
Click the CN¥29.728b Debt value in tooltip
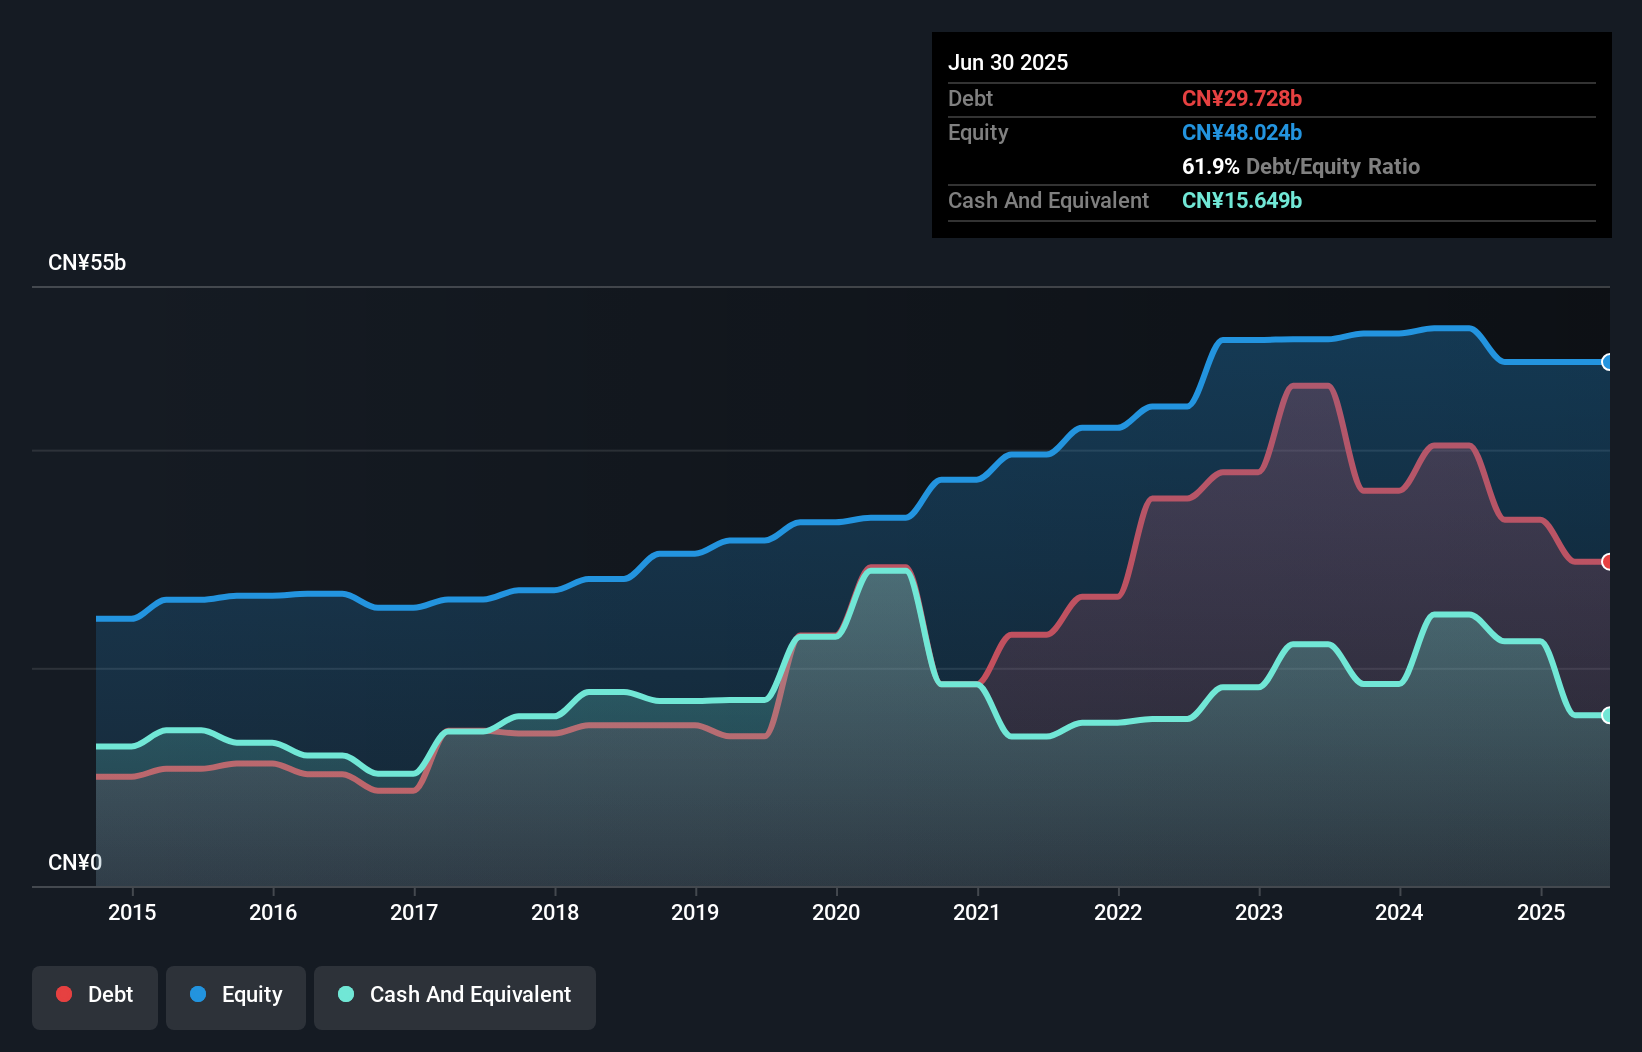[1242, 98]
